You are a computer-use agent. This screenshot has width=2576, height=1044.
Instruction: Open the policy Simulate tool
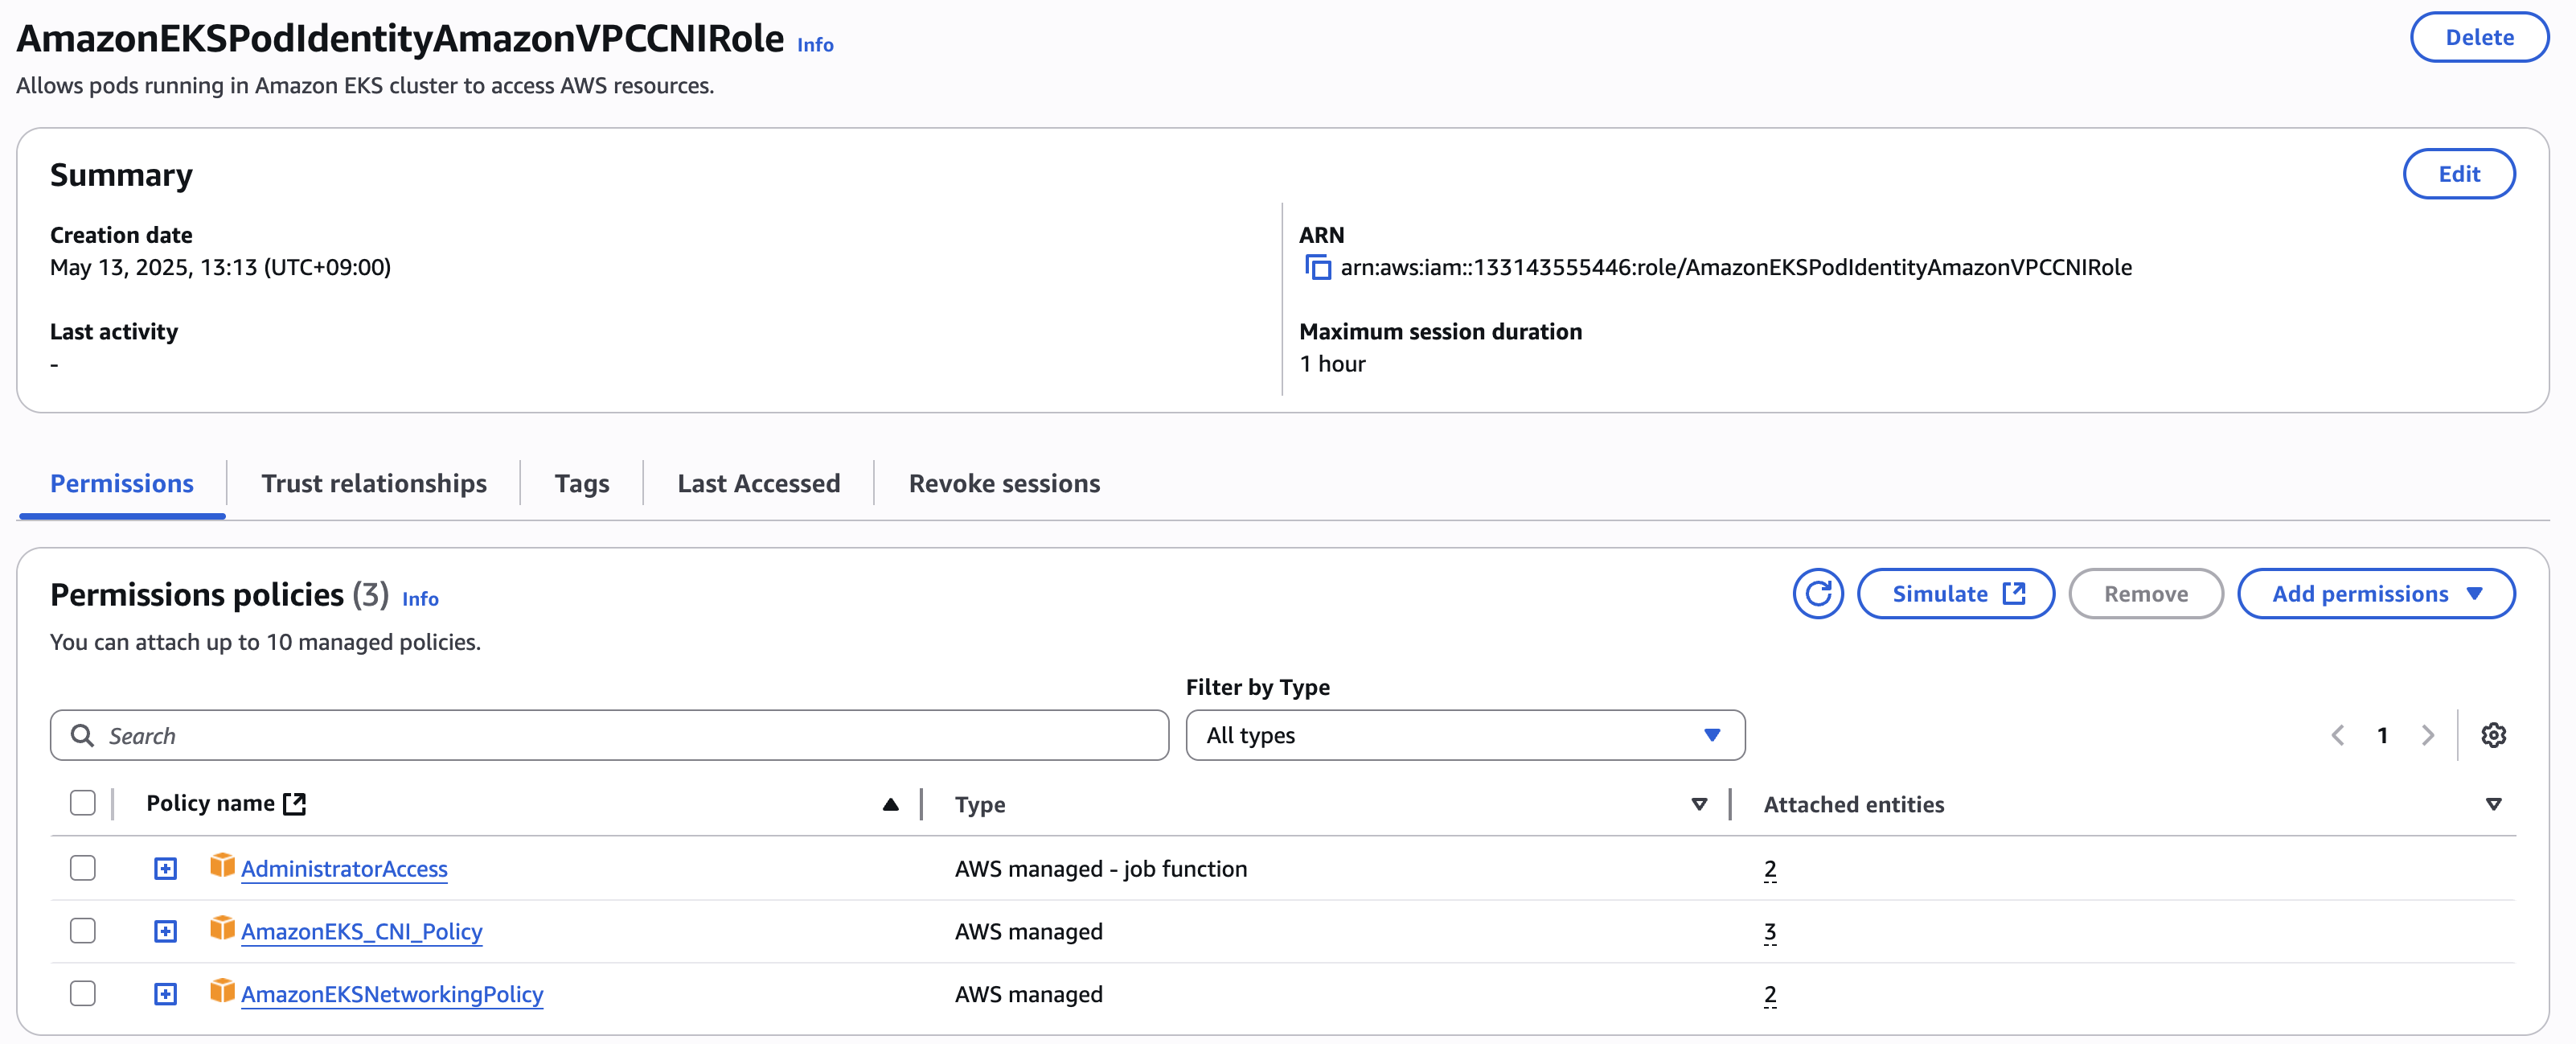(x=1956, y=594)
